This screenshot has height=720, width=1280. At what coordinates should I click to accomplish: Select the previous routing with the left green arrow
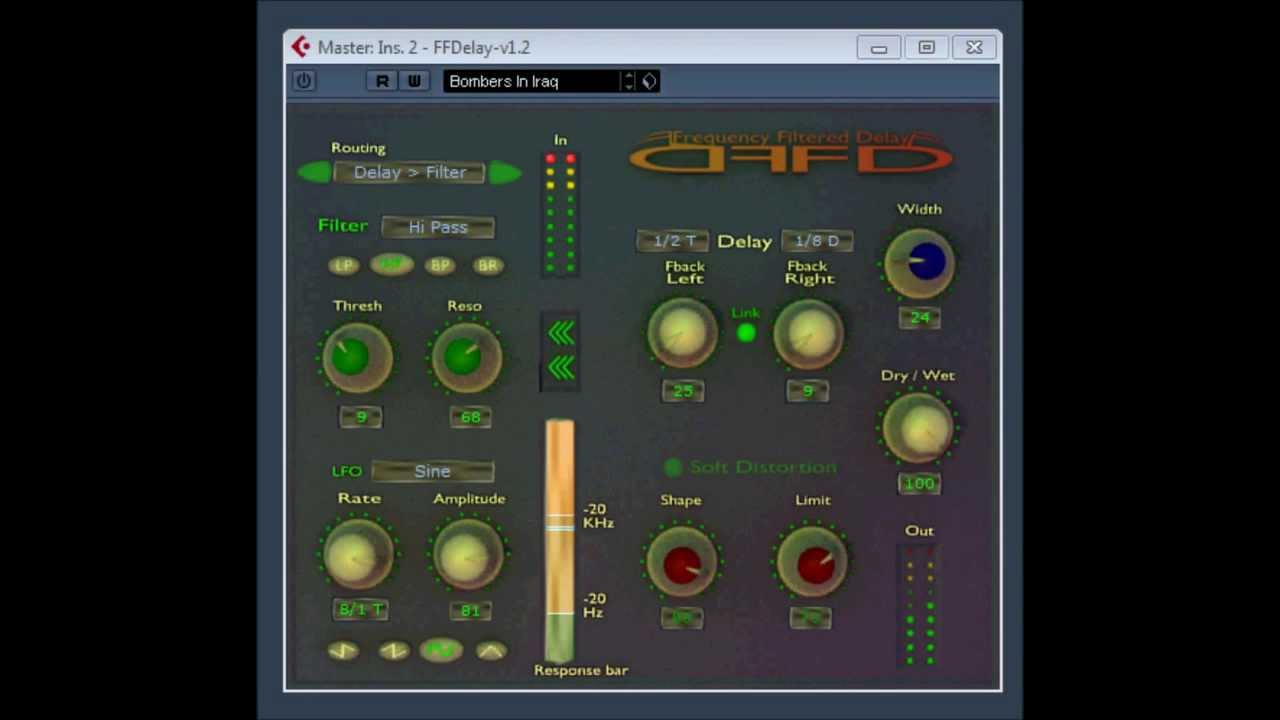[x=314, y=172]
